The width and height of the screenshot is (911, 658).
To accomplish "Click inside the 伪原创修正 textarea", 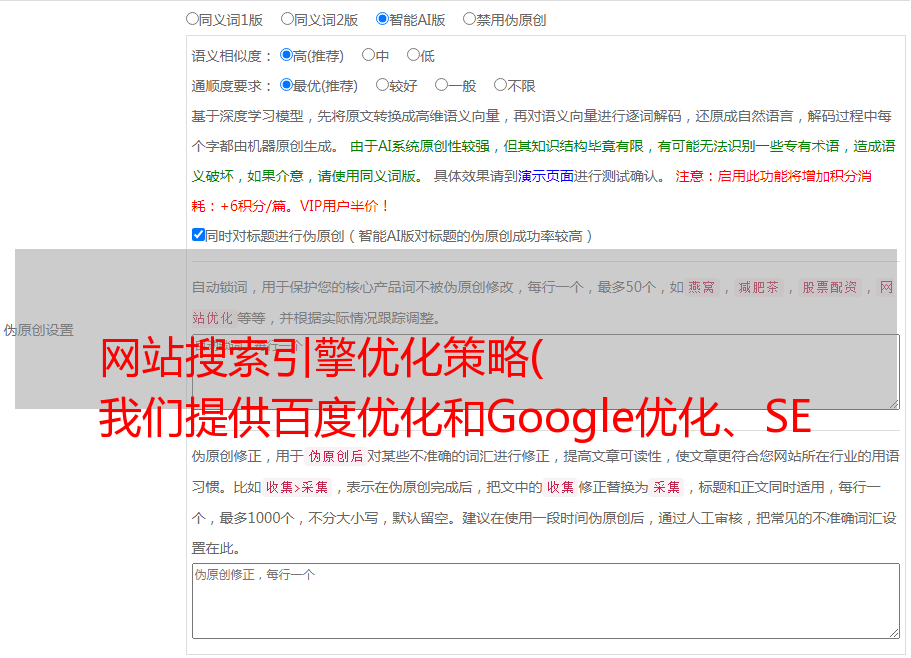I will click(x=546, y=601).
